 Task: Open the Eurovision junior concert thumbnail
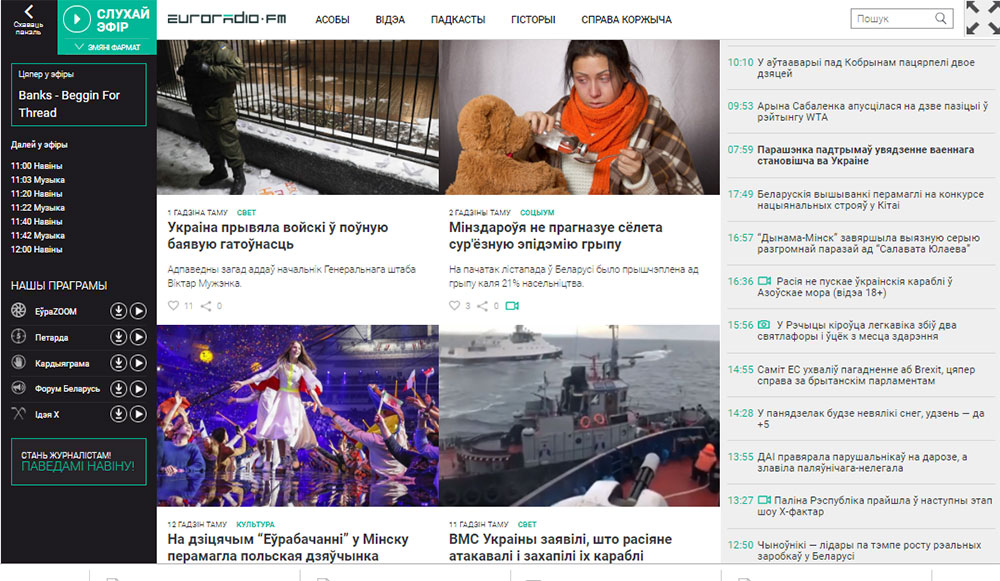297,415
